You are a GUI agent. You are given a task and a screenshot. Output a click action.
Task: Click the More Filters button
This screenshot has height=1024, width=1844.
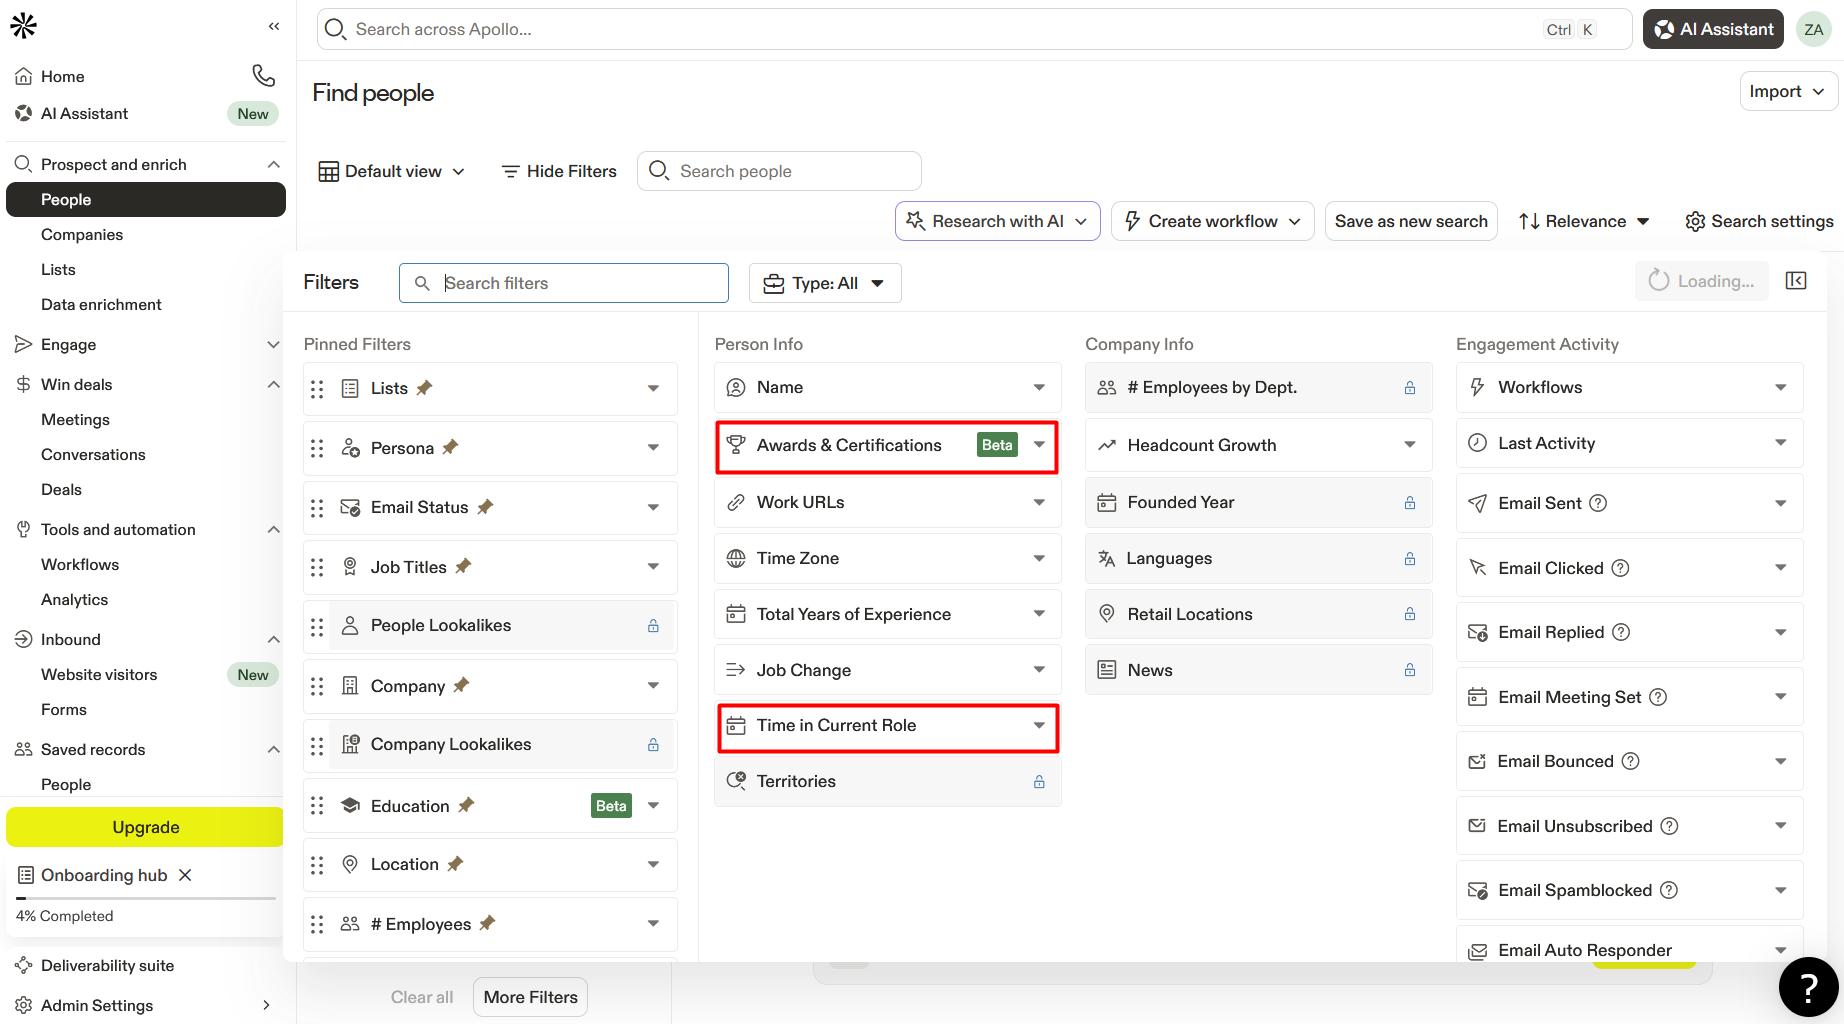pyautogui.click(x=531, y=997)
